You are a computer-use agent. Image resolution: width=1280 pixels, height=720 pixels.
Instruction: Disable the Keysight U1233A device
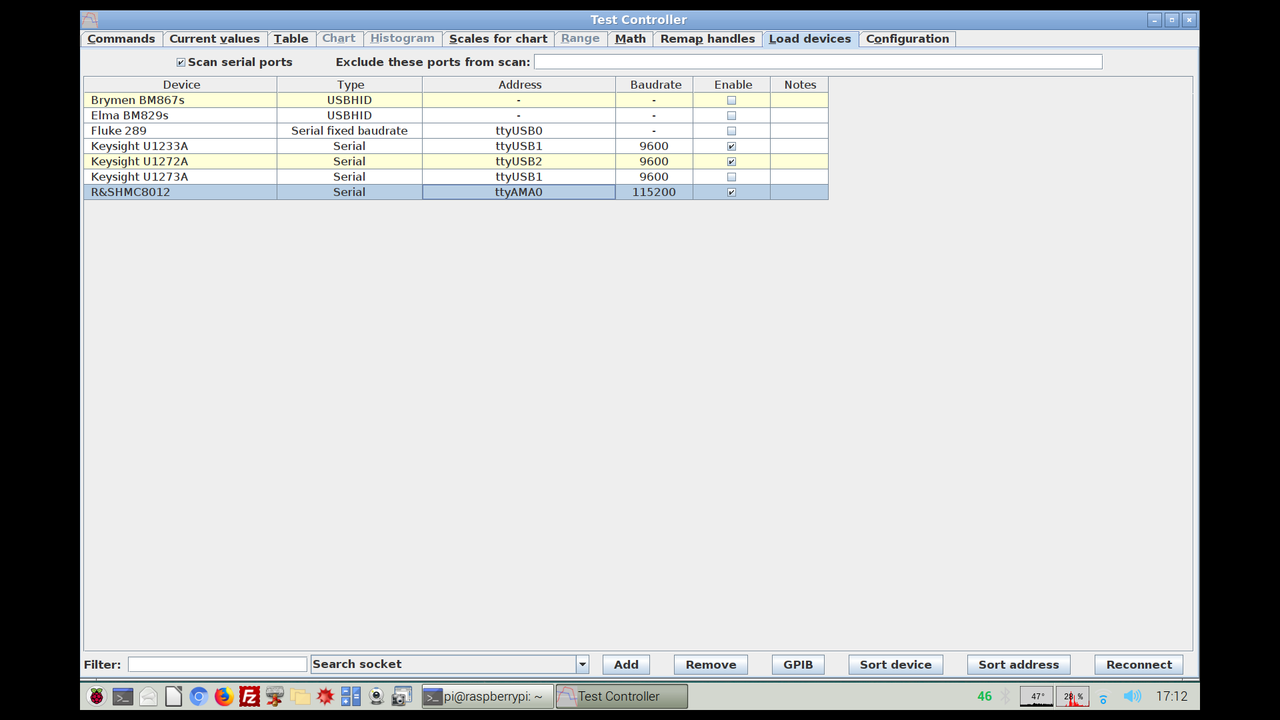[x=731, y=146]
